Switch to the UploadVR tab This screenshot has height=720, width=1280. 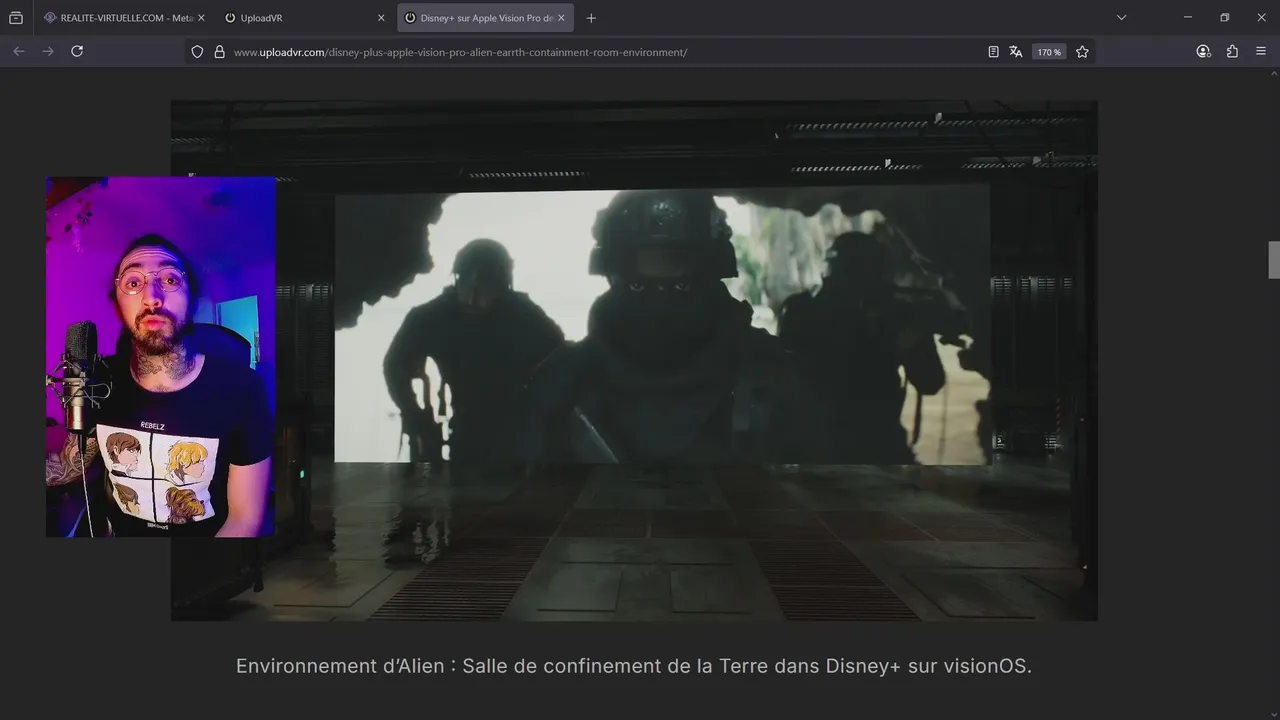click(305, 18)
